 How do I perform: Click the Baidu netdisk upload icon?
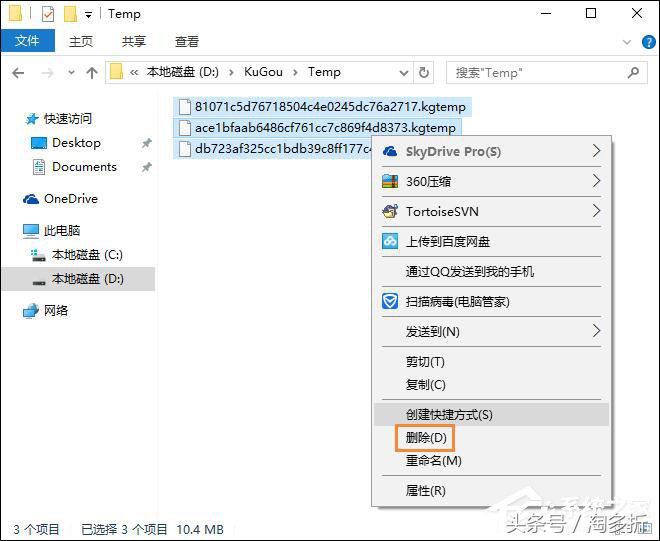coord(390,241)
